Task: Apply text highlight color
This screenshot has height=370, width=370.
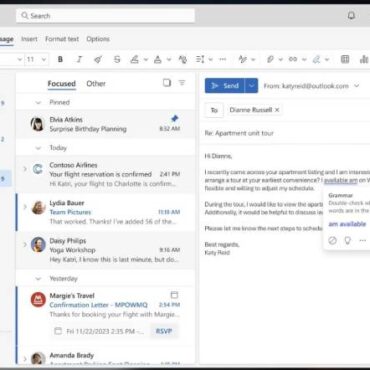Action: [134, 59]
